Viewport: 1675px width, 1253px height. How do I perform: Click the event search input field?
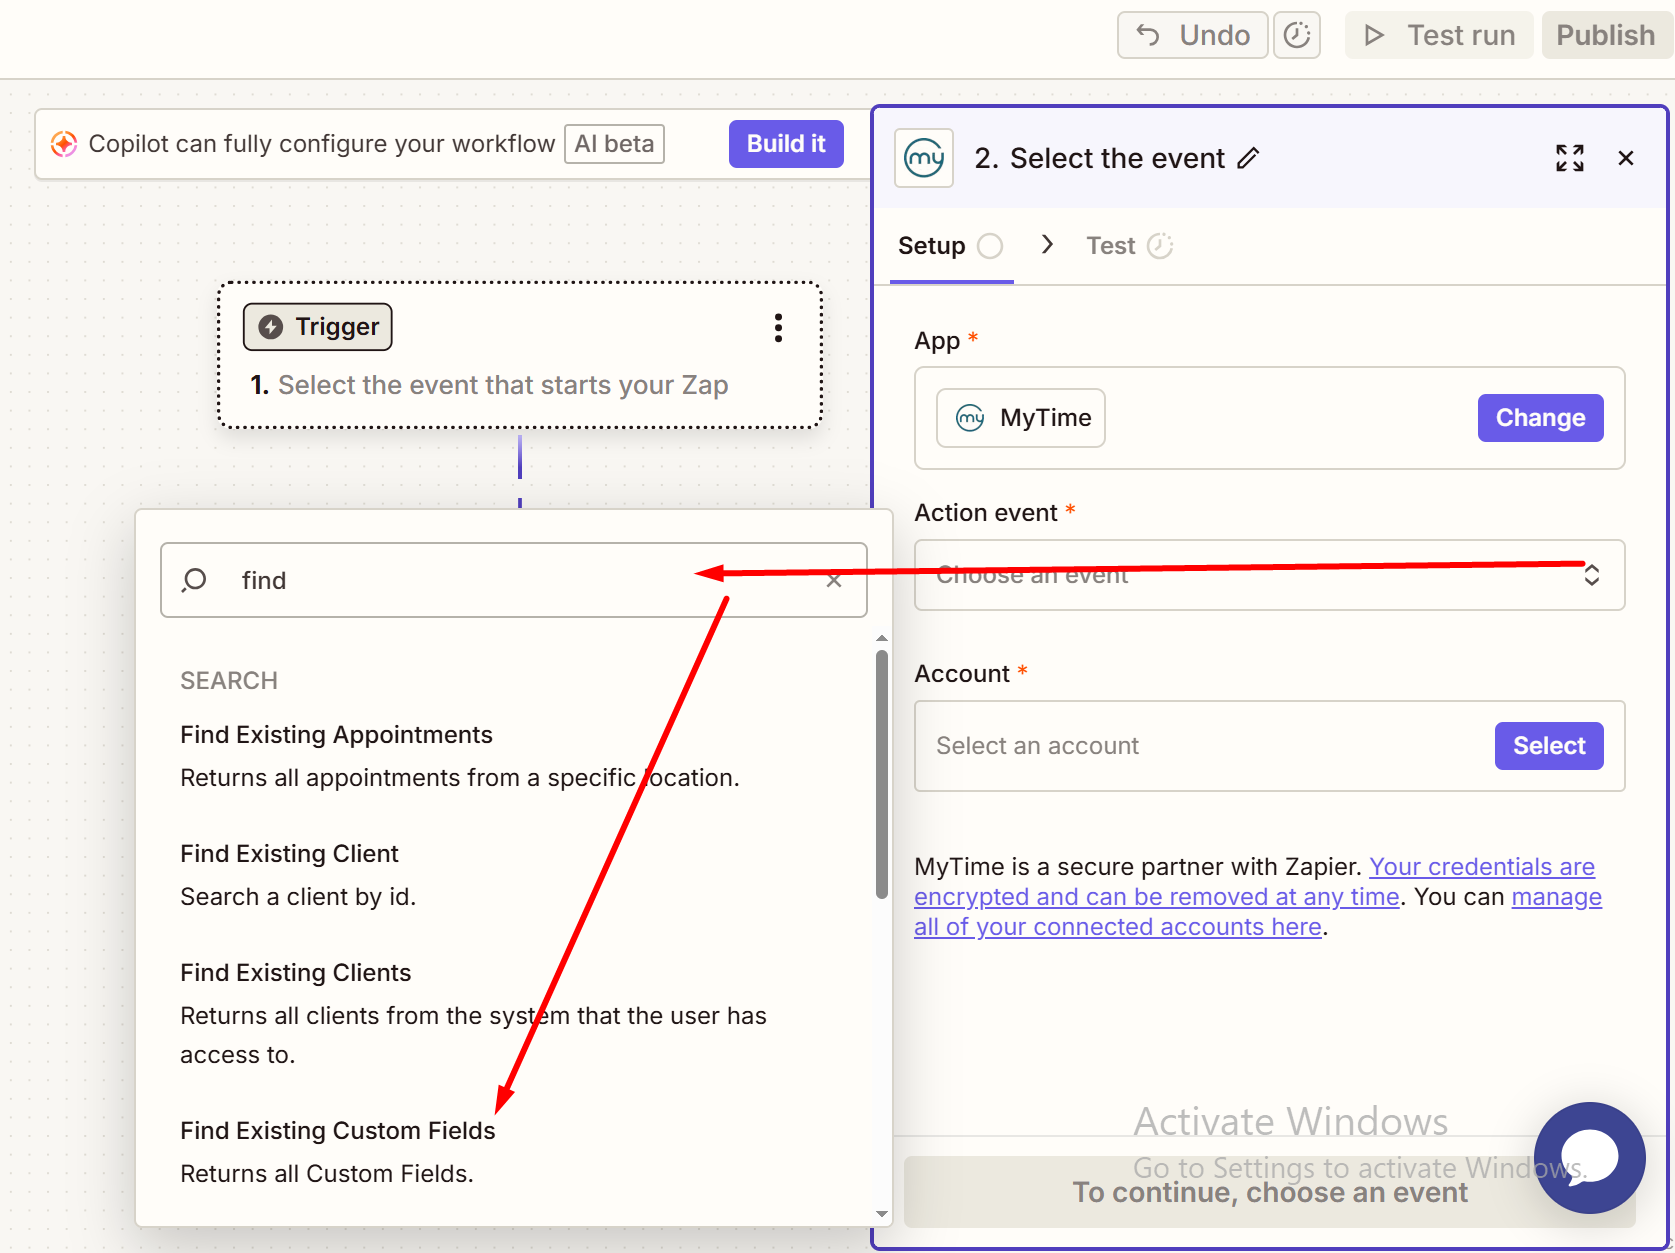point(514,580)
